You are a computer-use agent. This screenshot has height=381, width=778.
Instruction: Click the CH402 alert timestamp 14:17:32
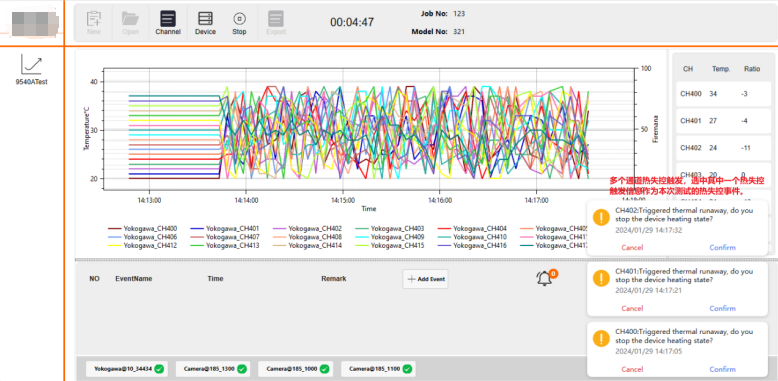[x=648, y=230]
